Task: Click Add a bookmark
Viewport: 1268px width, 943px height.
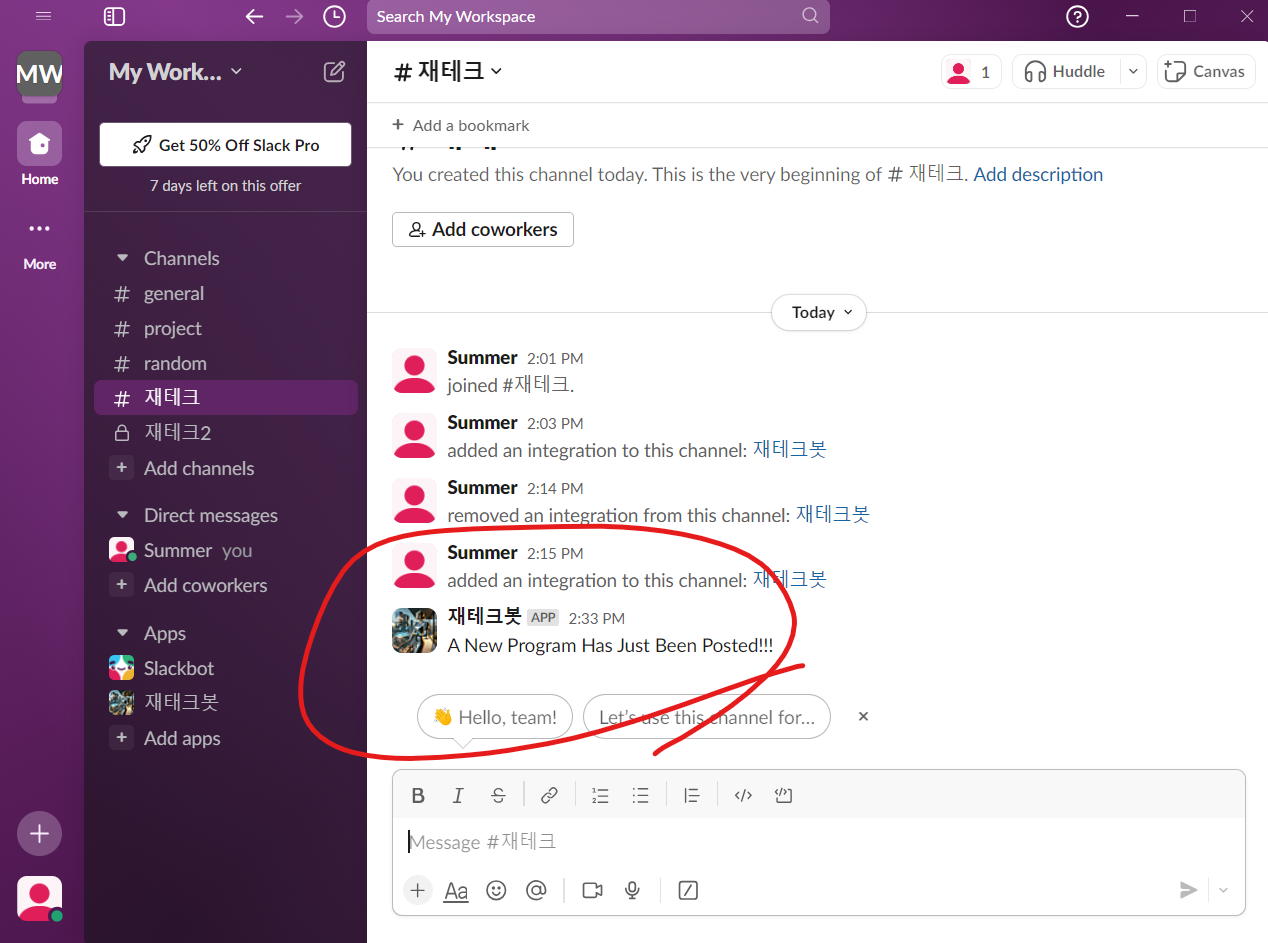Action: (x=460, y=125)
